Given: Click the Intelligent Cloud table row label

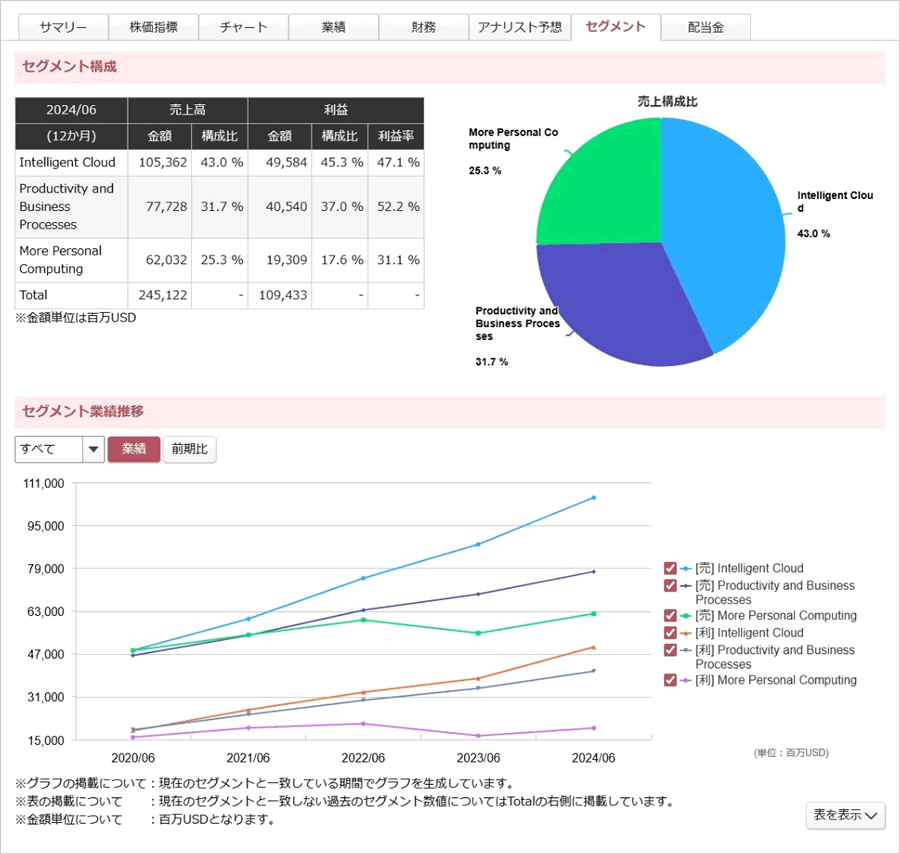Looking at the screenshot, I should [67, 162].
